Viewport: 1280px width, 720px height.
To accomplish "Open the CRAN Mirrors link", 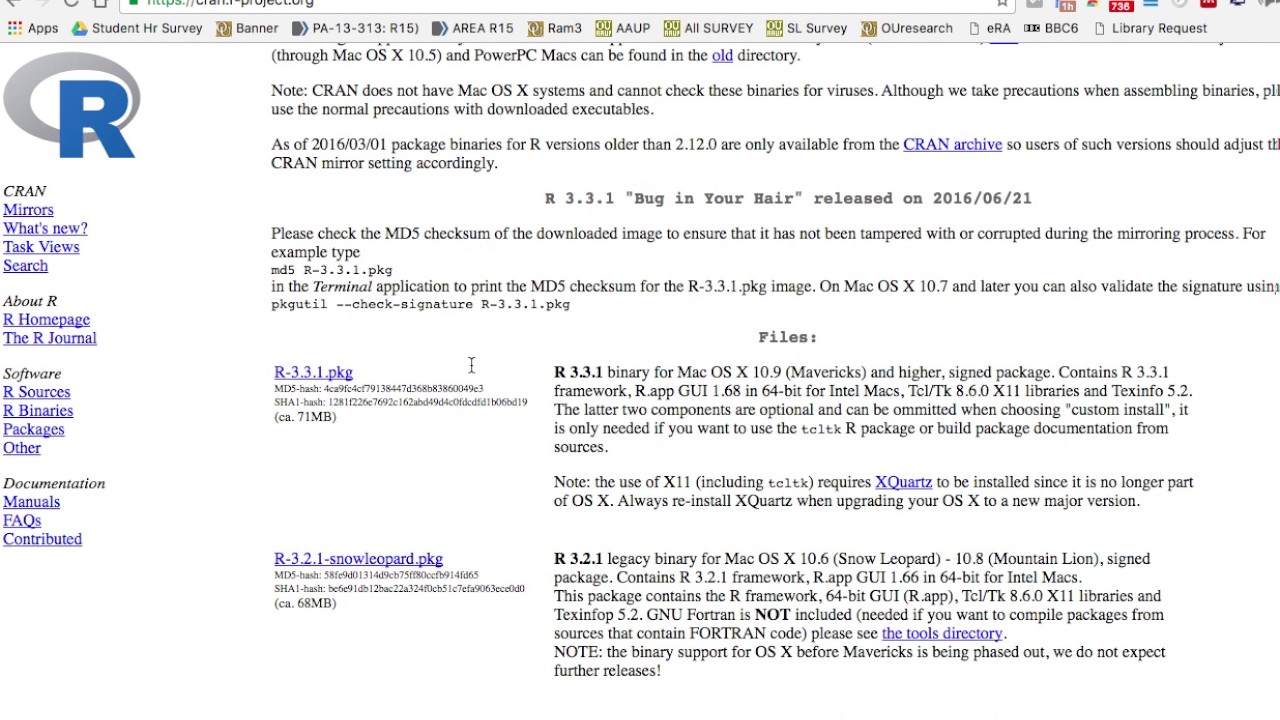I will tap(28, 210).
